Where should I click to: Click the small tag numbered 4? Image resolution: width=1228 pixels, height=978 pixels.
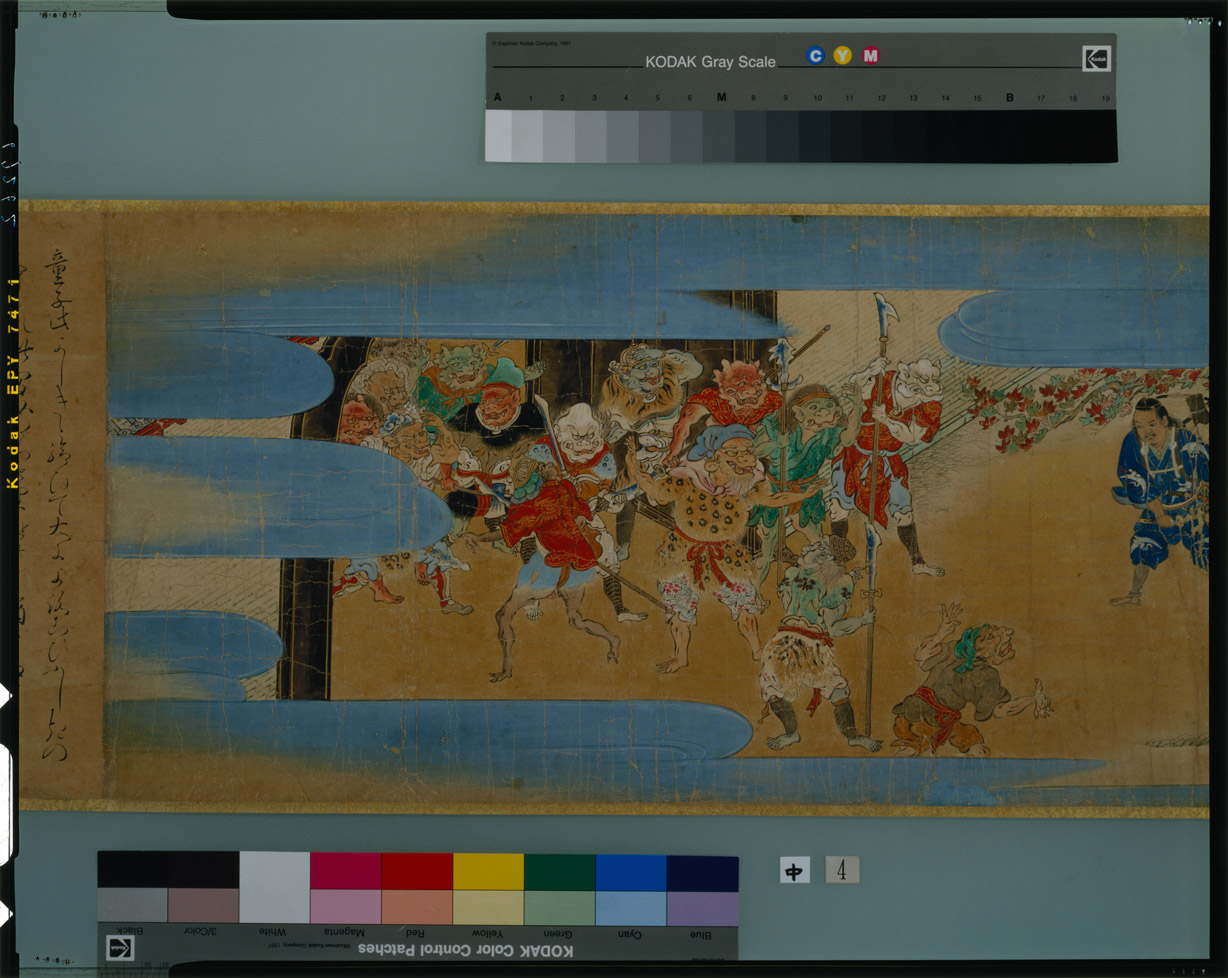[x=842, y=870]
